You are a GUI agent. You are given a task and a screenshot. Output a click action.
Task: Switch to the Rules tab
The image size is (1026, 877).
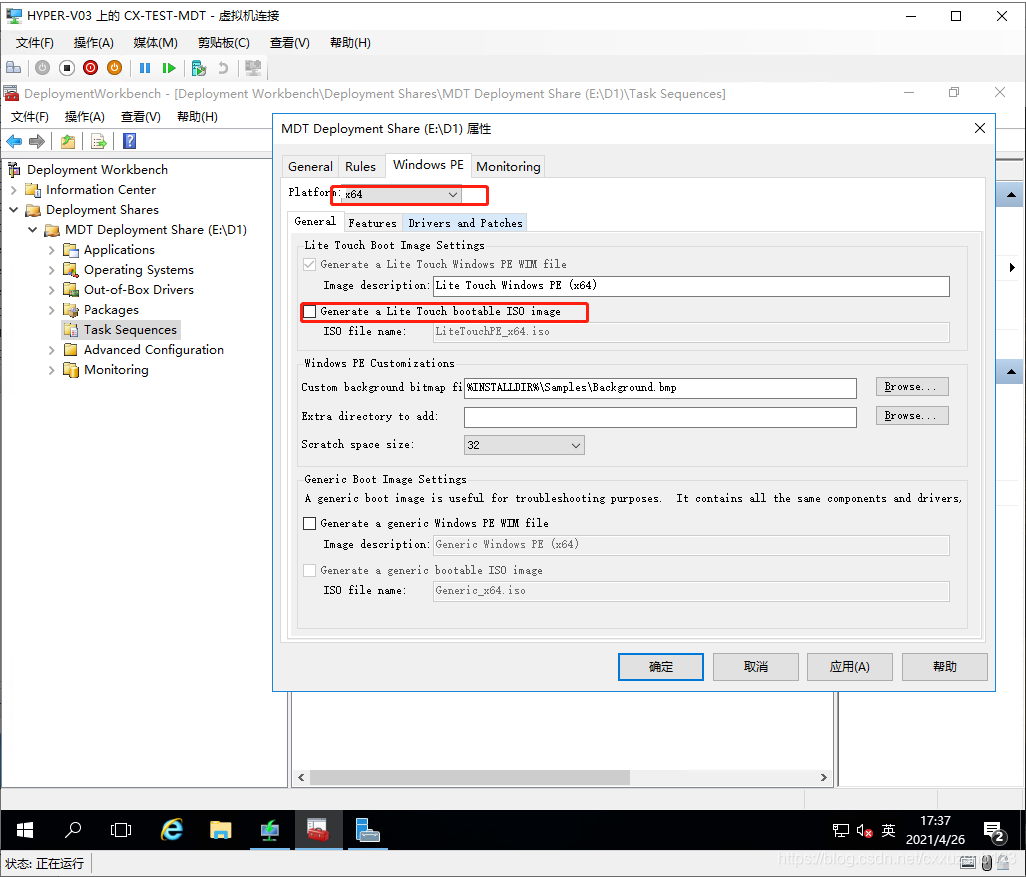coord(361,167)
